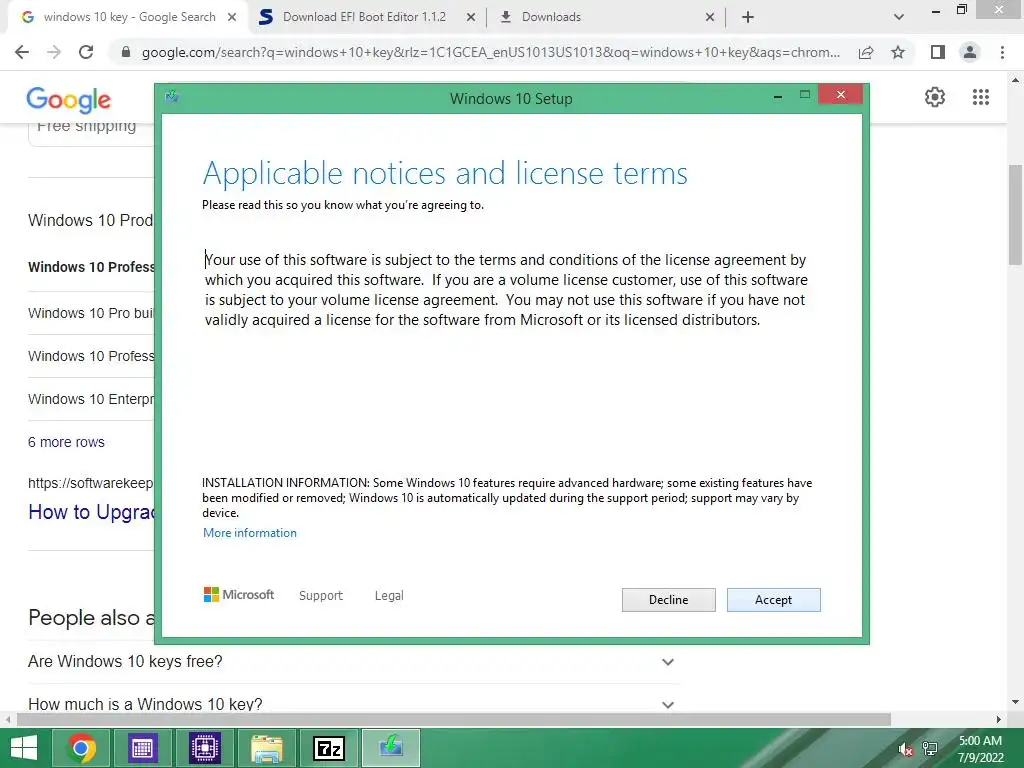This screenshot has width=1024, height=768.
Task: Close the Downloads tab
Action: tap(710, 17)
